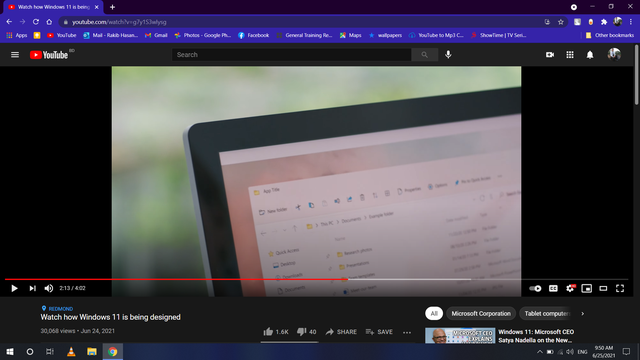The height and width of the screenshot is (360, 640).
Task: Close the Windows 11 video tab
Action: click(97, 7)
